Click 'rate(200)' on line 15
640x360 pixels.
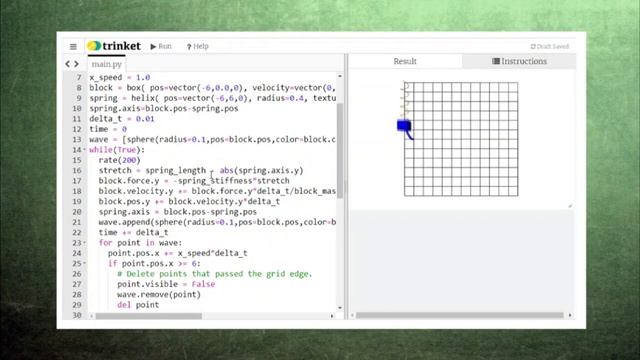tap(119, 160)
